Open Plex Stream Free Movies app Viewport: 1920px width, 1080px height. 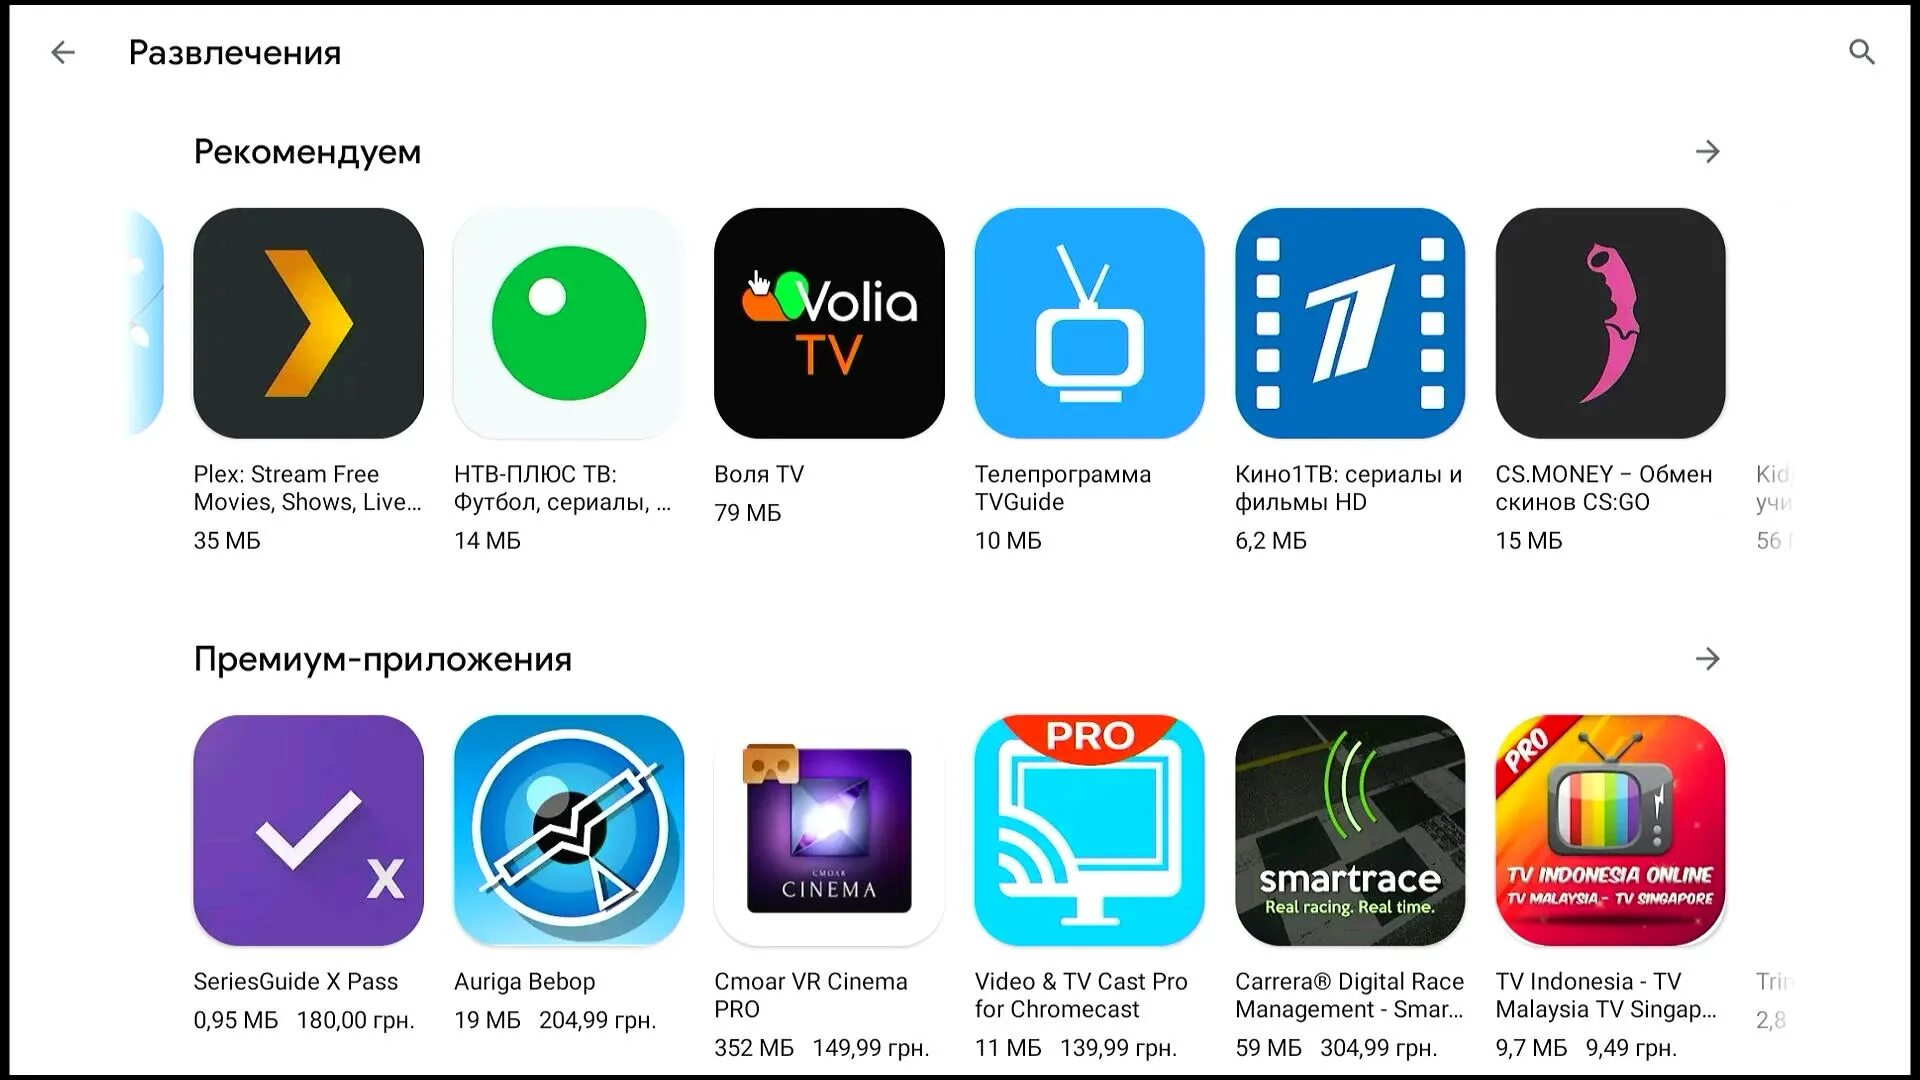[x=310, y=323]
